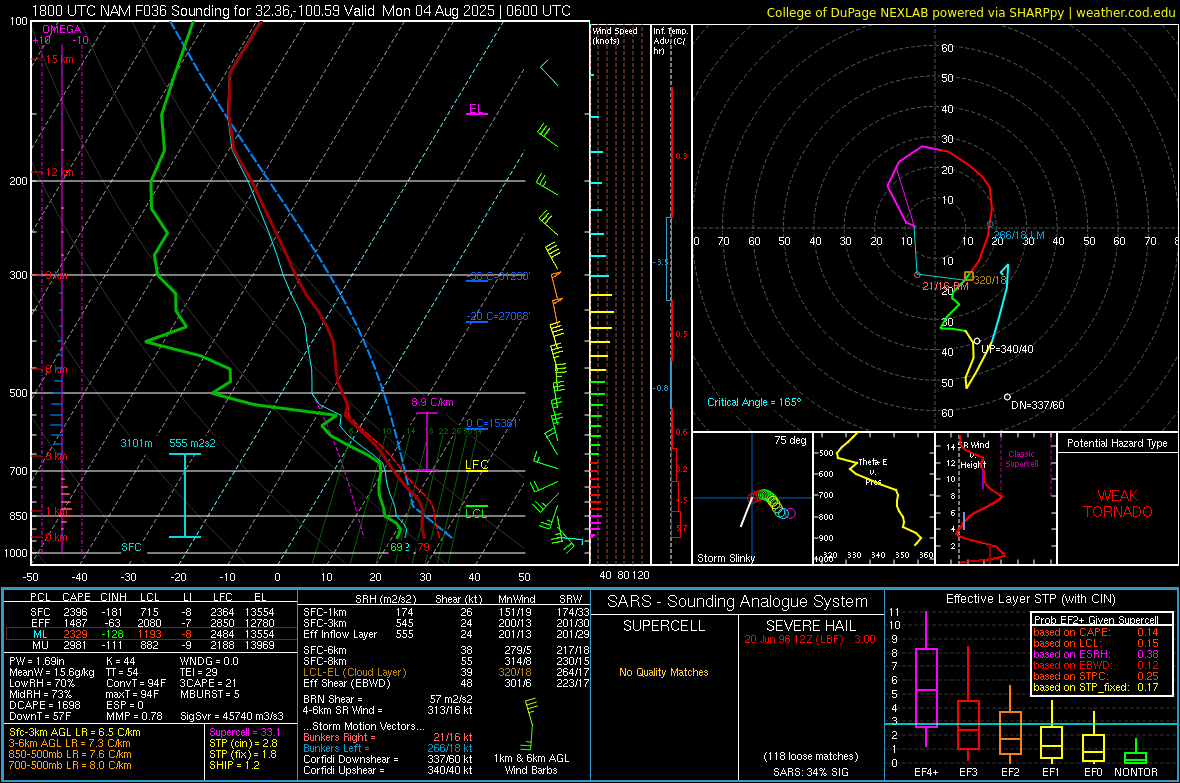Click the SARS - Sounding Analogue System heading
The height and width of the screenshot is (783, 1180).
click(x=738, y=602)
